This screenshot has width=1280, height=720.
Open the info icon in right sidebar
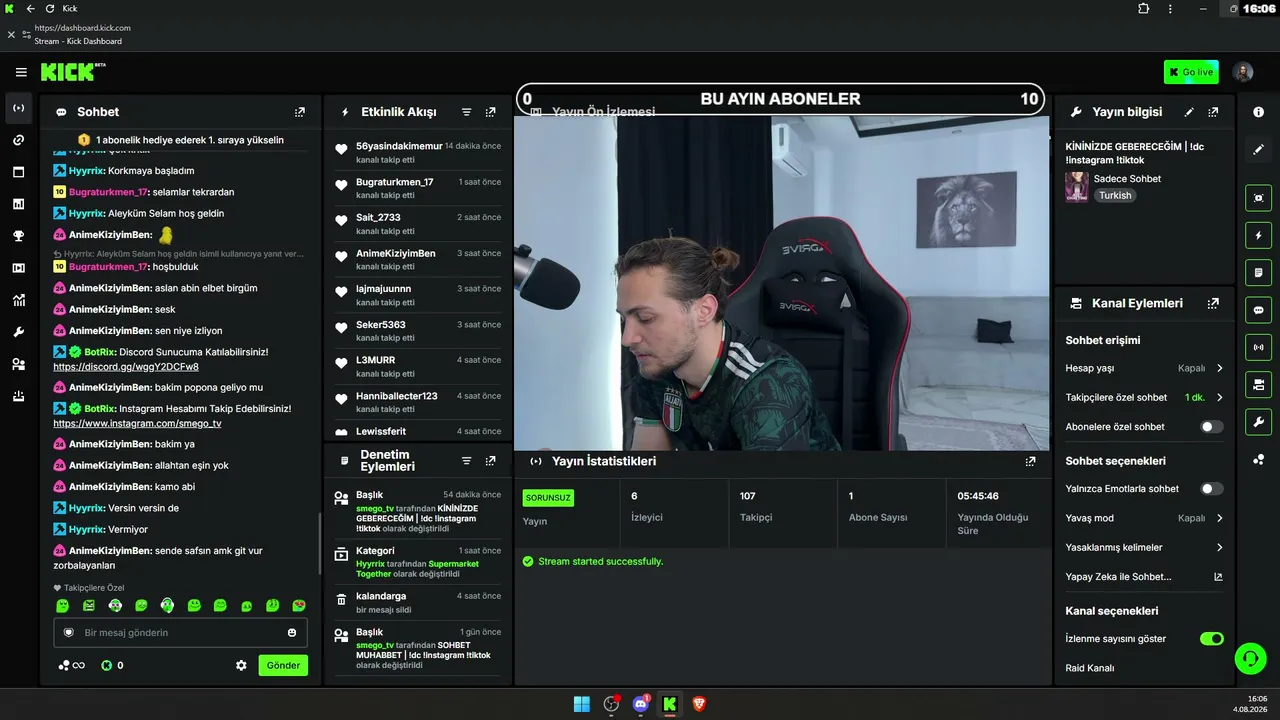click(x=1259, y=112)
